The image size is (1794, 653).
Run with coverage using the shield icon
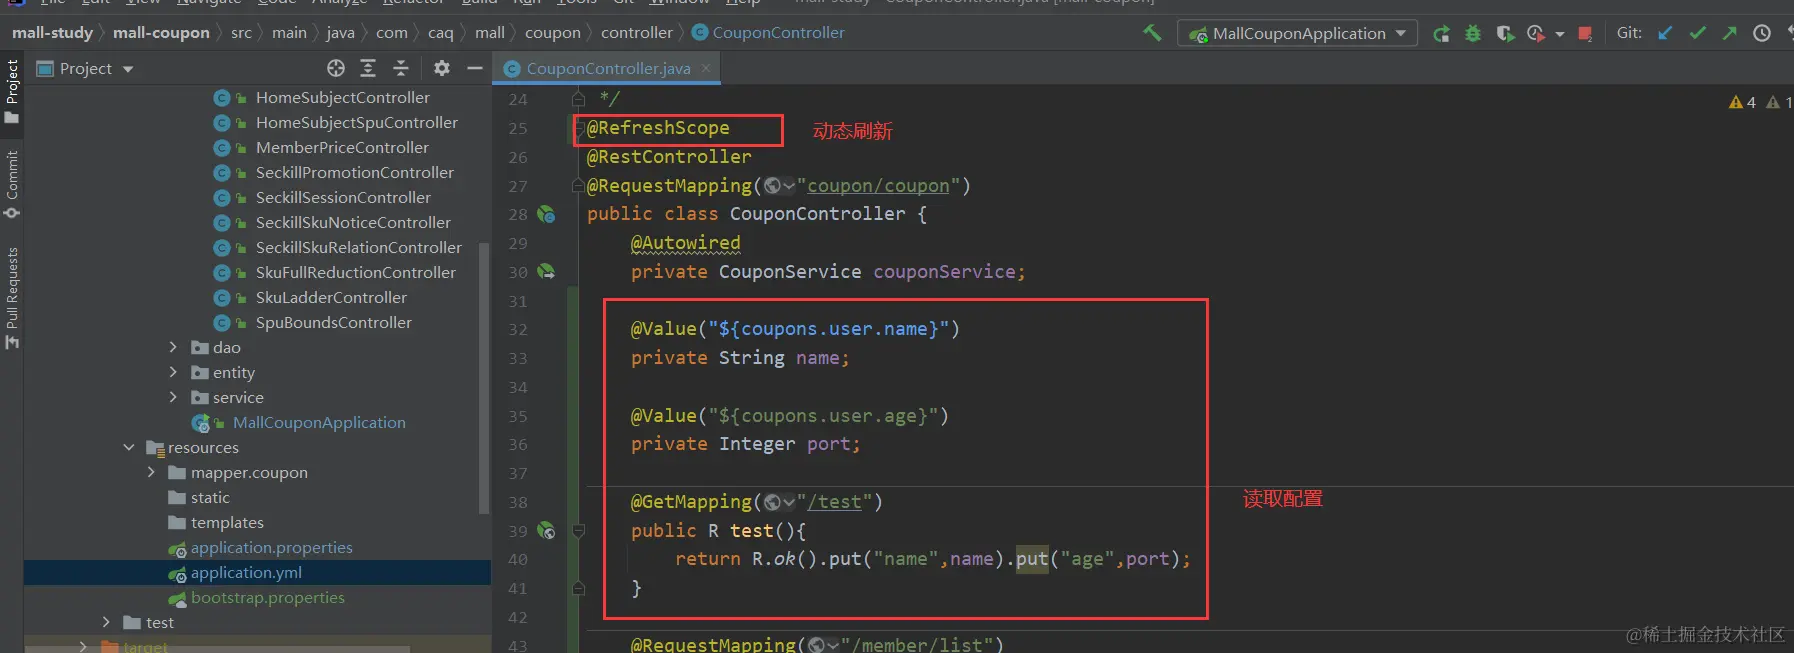click(x=1505, y=33)
